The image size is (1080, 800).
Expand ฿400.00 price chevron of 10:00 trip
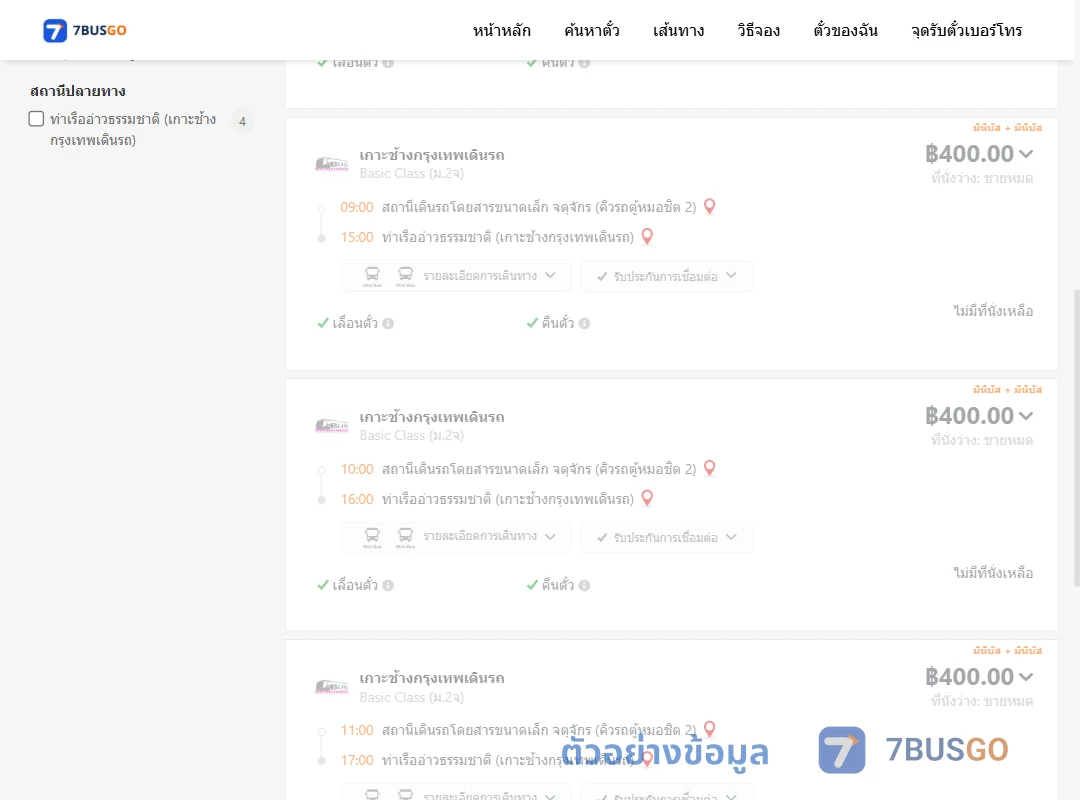1026,416
